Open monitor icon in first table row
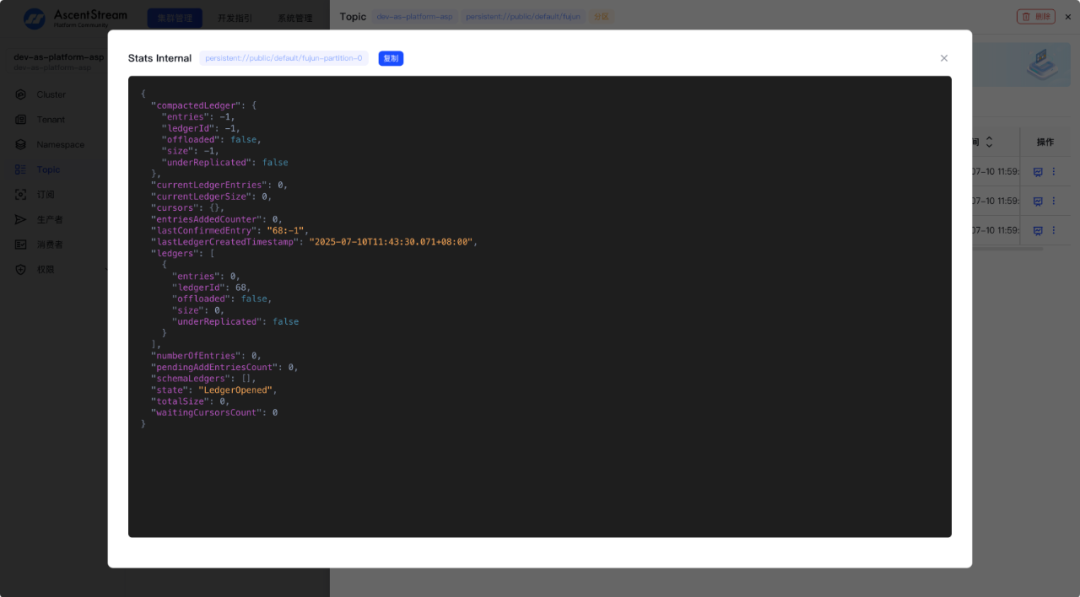This screenshot has width=1080, height=597. tap(1037, 172)
